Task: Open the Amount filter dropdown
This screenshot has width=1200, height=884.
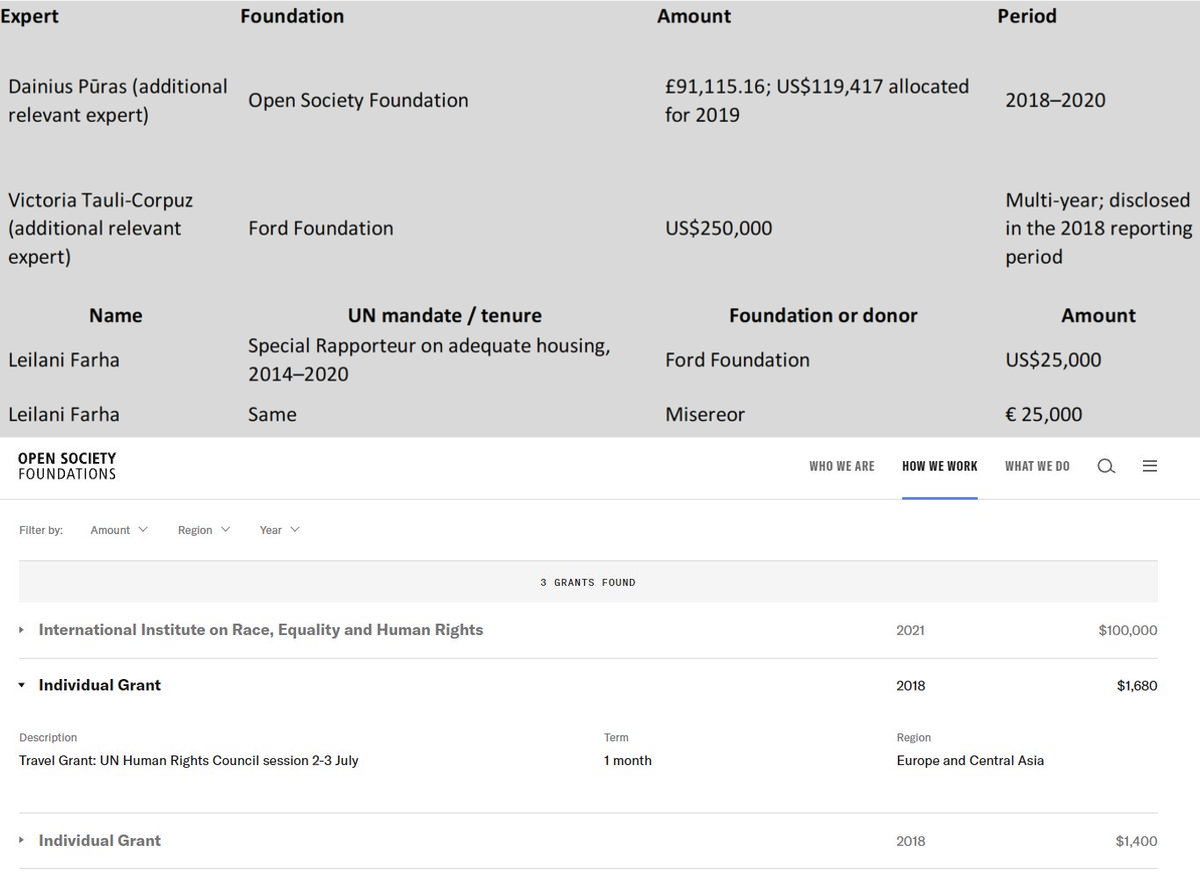Action: coord(119,530)
